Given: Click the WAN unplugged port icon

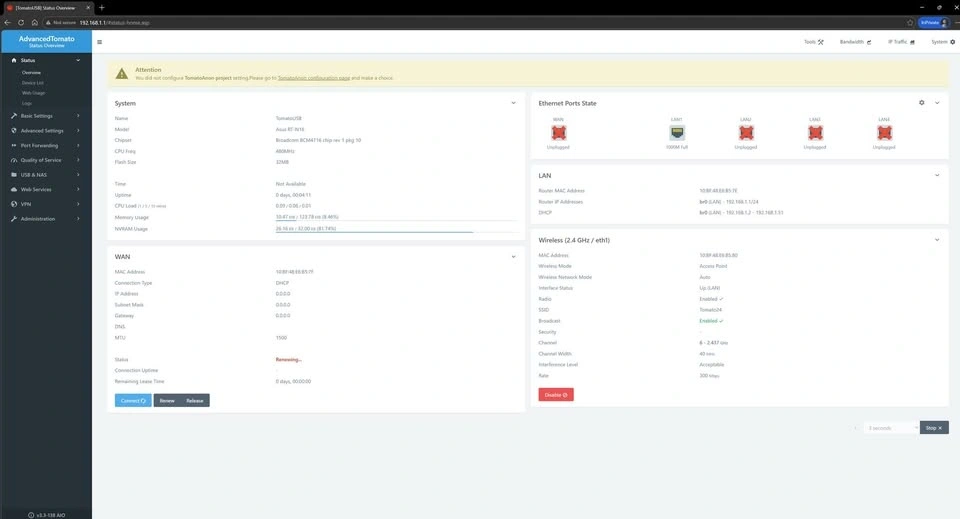Looking at the screenshot, I should tap(558, 133).
